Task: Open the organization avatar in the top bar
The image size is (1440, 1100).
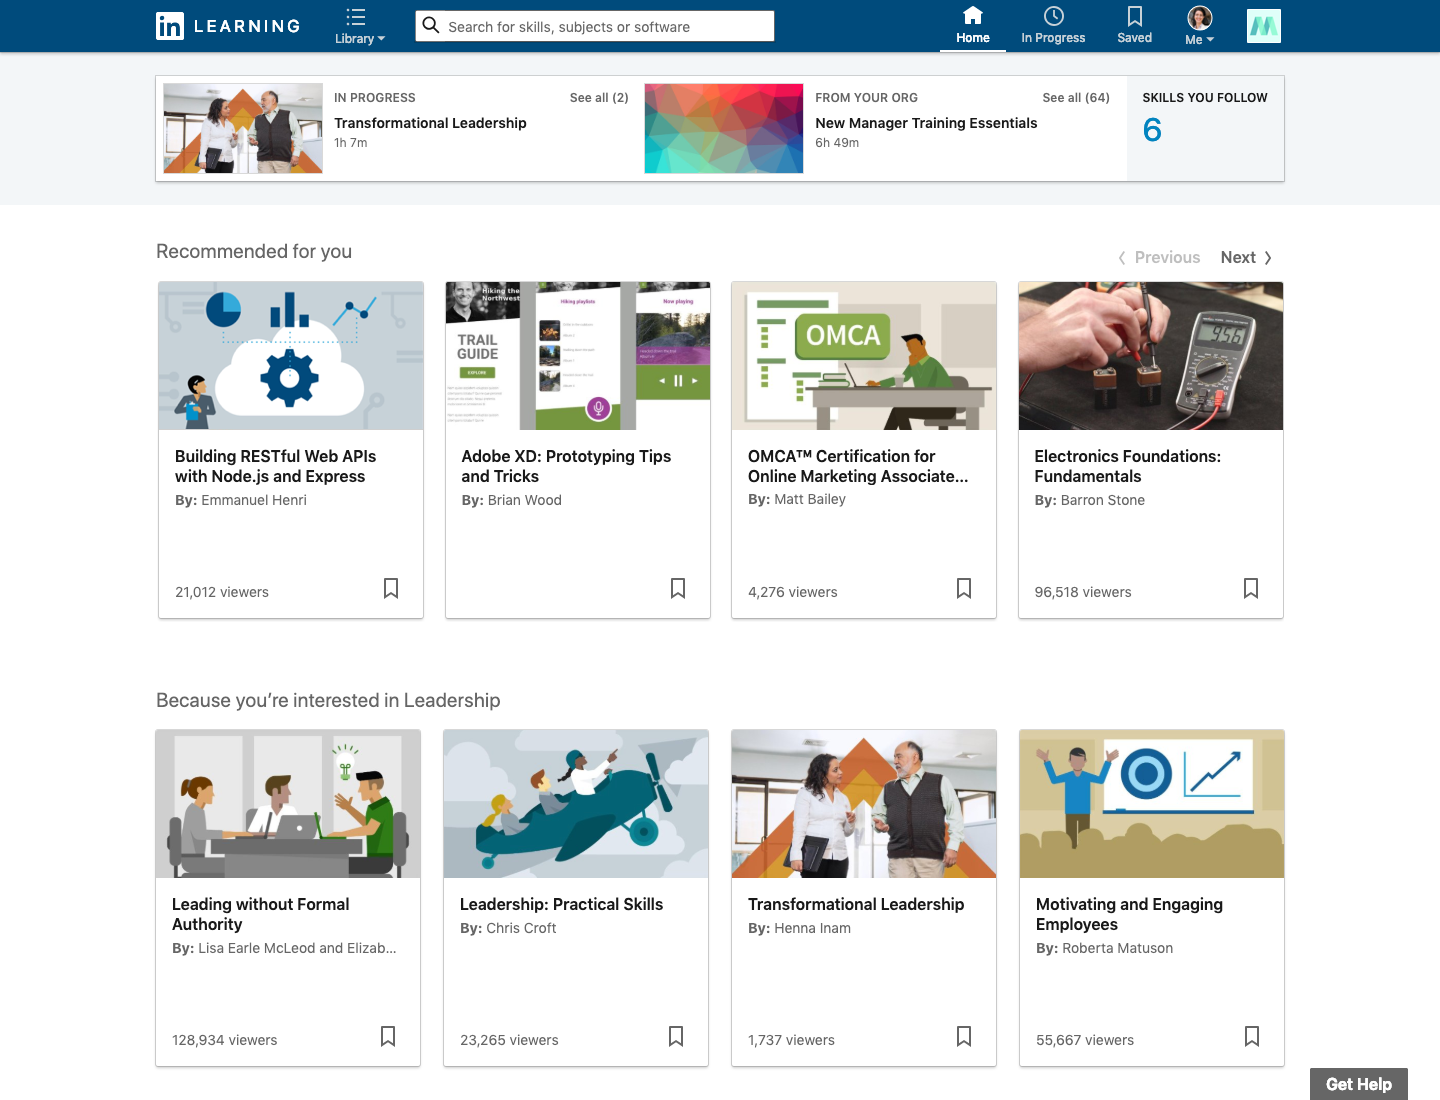Action: coord(1263,25)
